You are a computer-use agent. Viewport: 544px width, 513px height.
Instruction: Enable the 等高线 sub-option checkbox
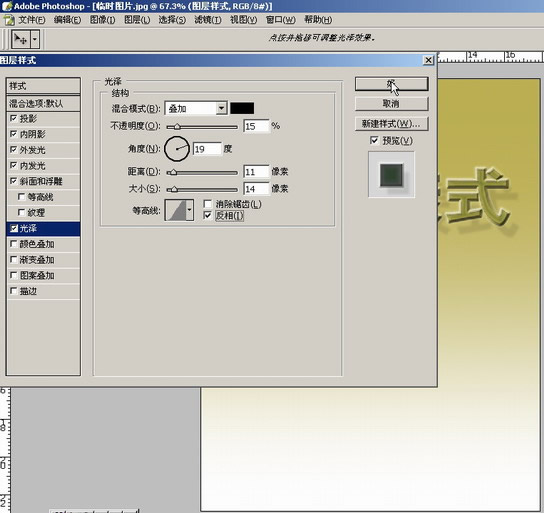click(21, 197)
